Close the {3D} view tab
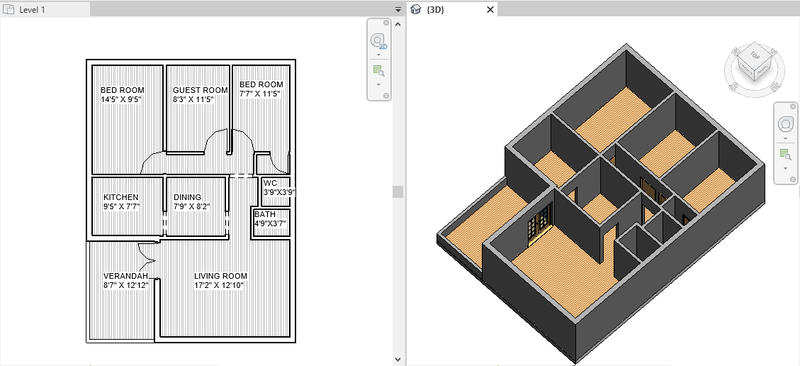 coord(490,9)
